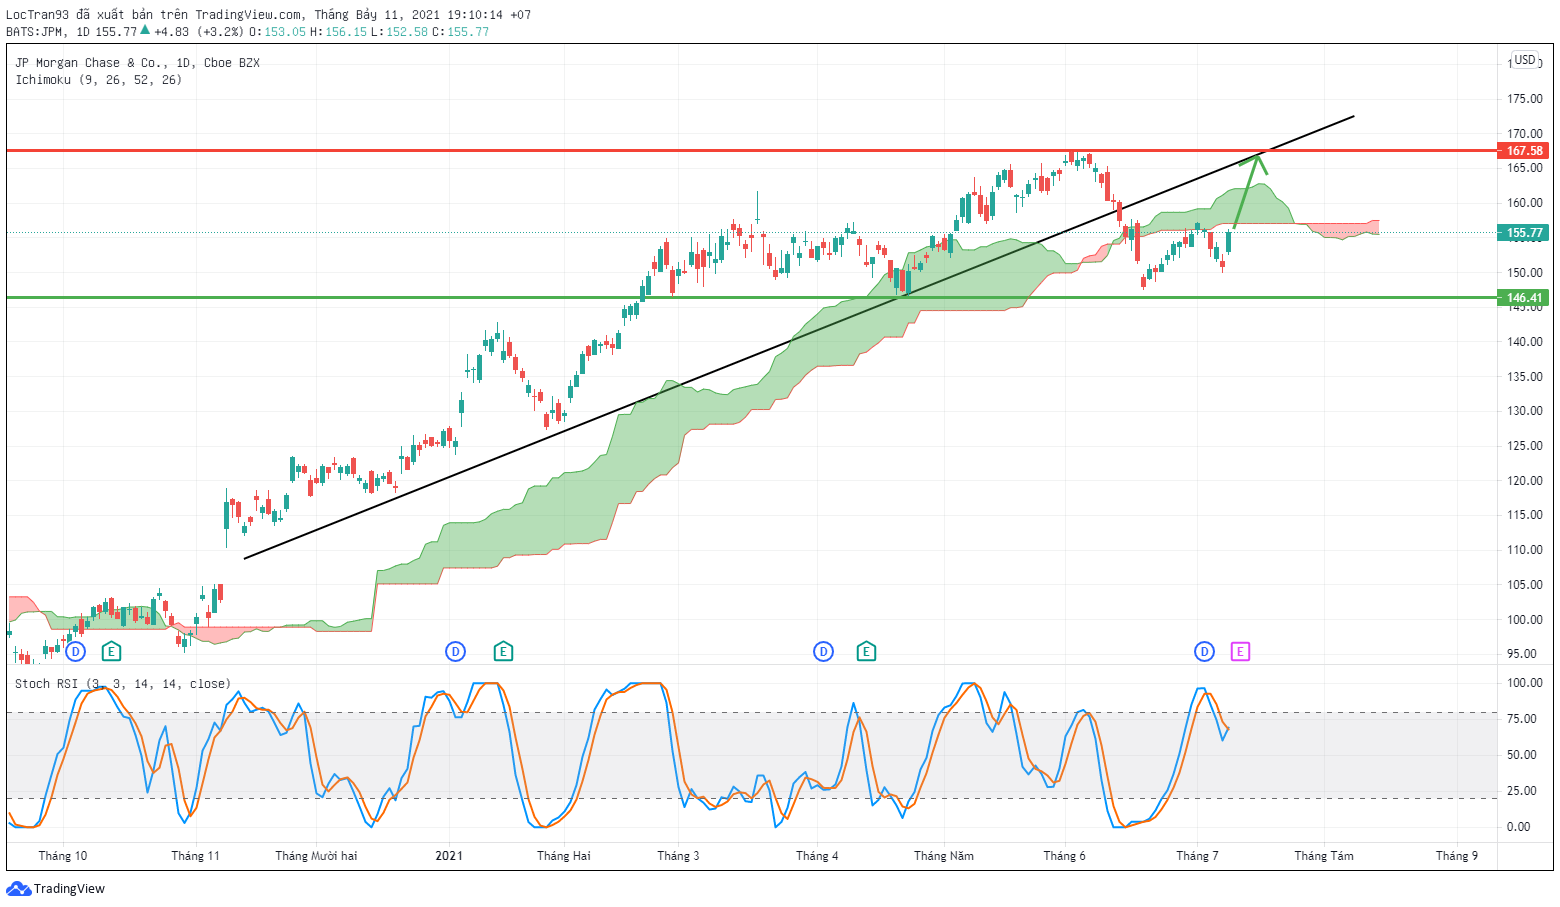Click the Tháng Tám time axis label

click(x=1324, y=856)
